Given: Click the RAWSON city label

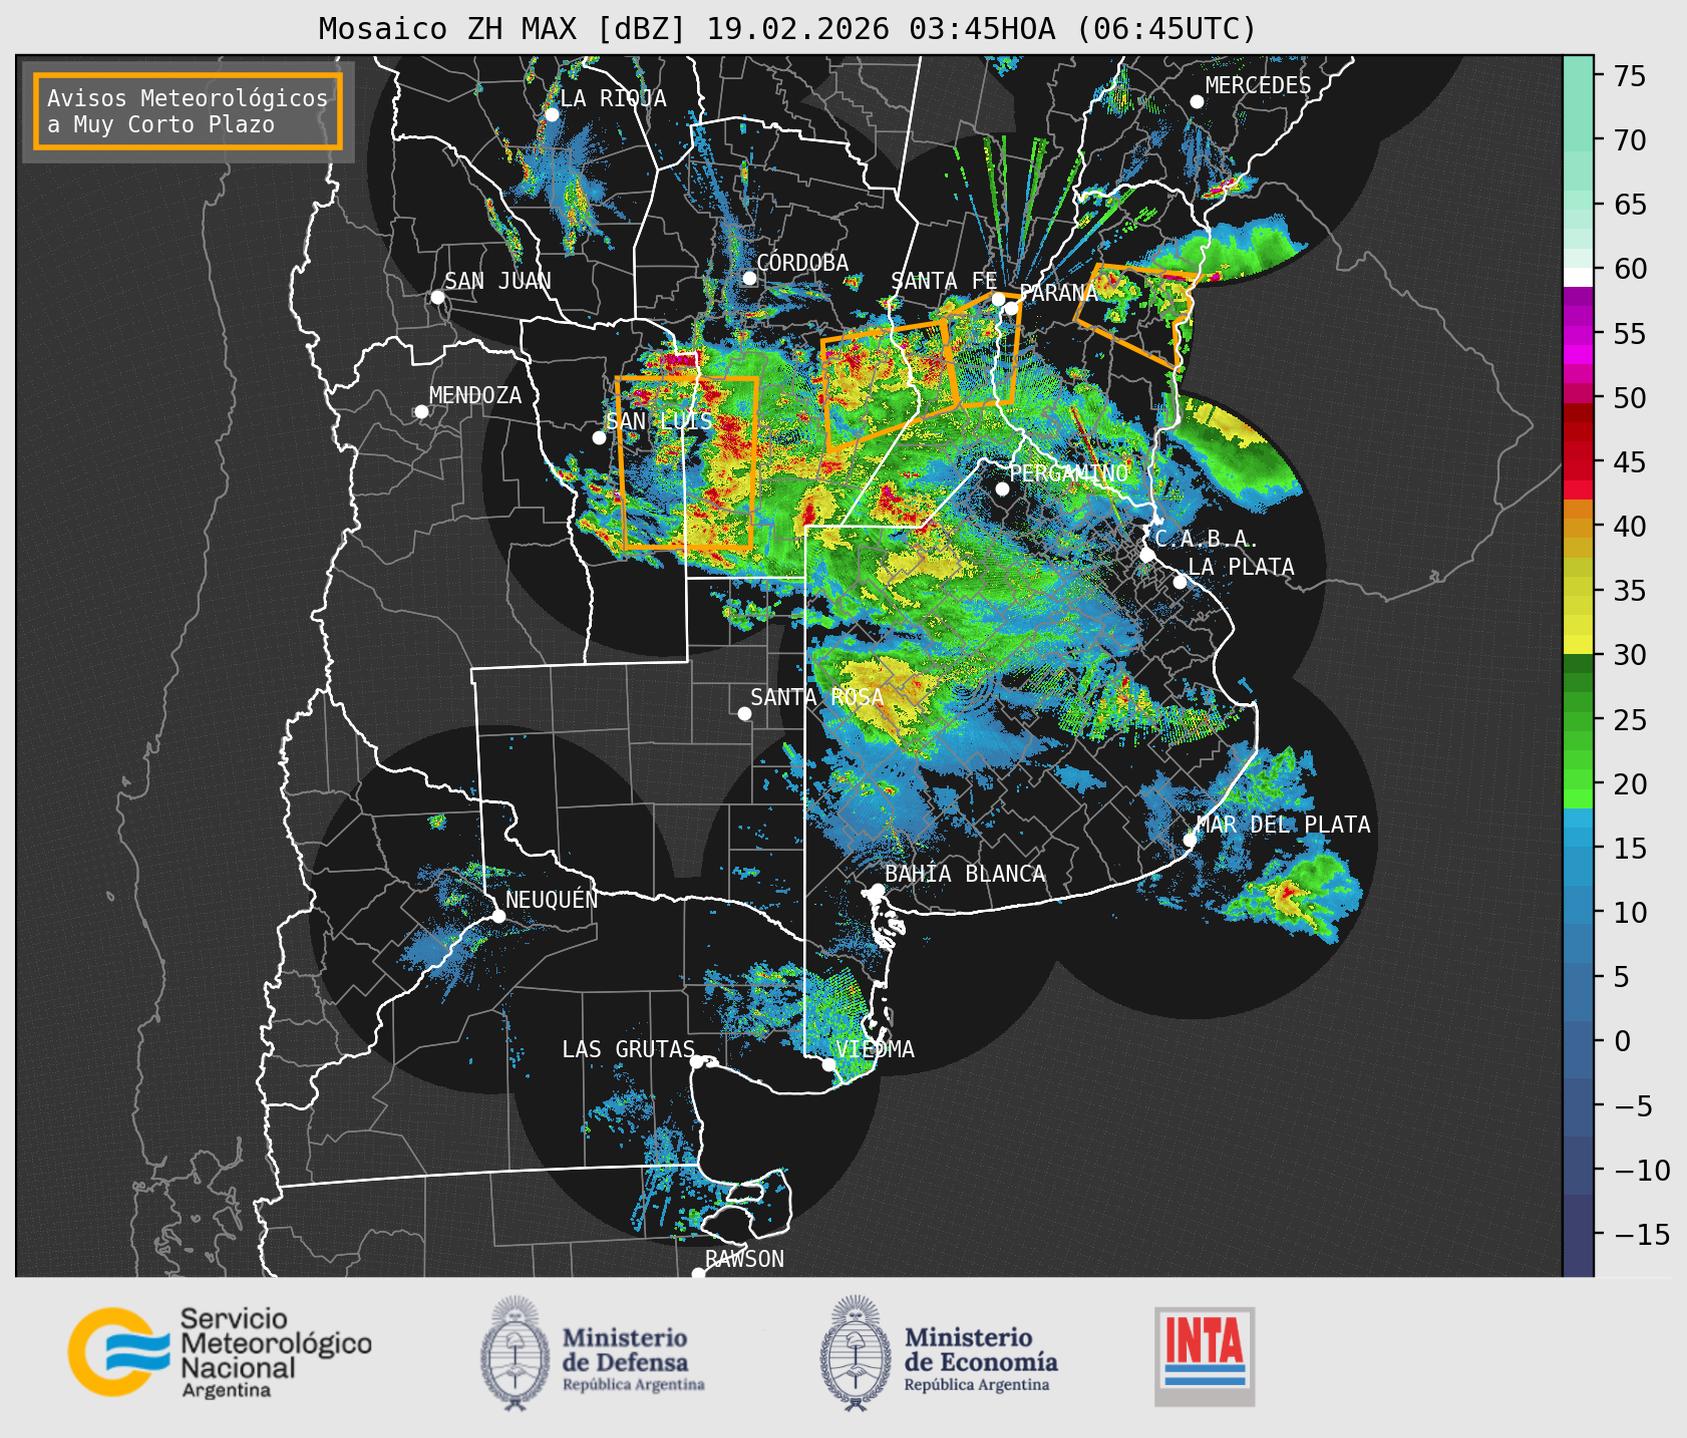Looking at the screenshot, I should tap(744, 1259).
